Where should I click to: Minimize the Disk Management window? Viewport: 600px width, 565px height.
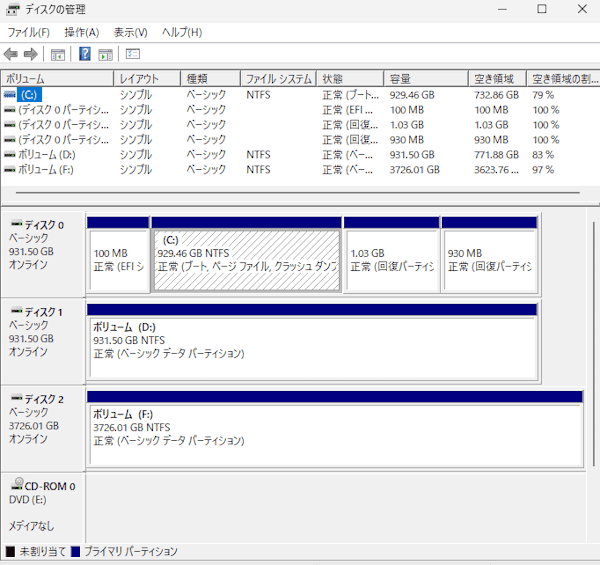[x=502, y=9]
